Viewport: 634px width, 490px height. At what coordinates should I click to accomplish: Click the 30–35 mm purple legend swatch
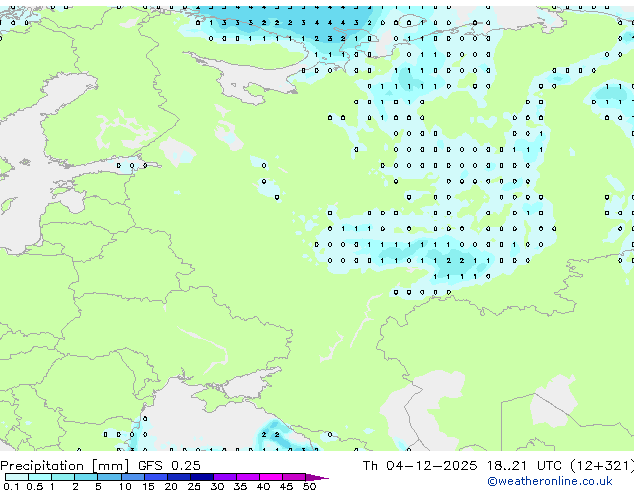click(225, 477)
